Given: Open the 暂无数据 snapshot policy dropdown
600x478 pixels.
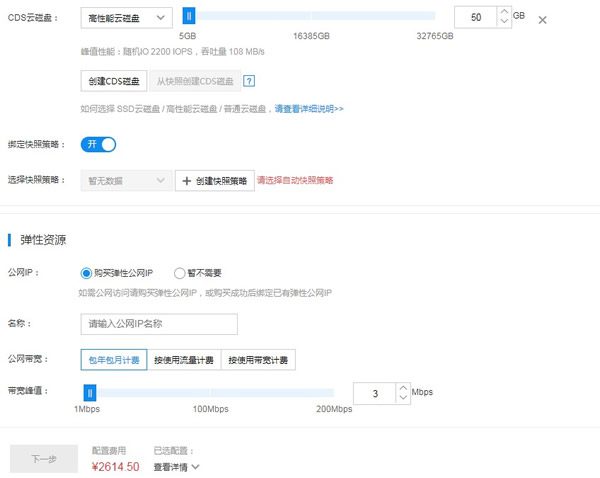Looking at the screenshot, I should coord(125,181).
